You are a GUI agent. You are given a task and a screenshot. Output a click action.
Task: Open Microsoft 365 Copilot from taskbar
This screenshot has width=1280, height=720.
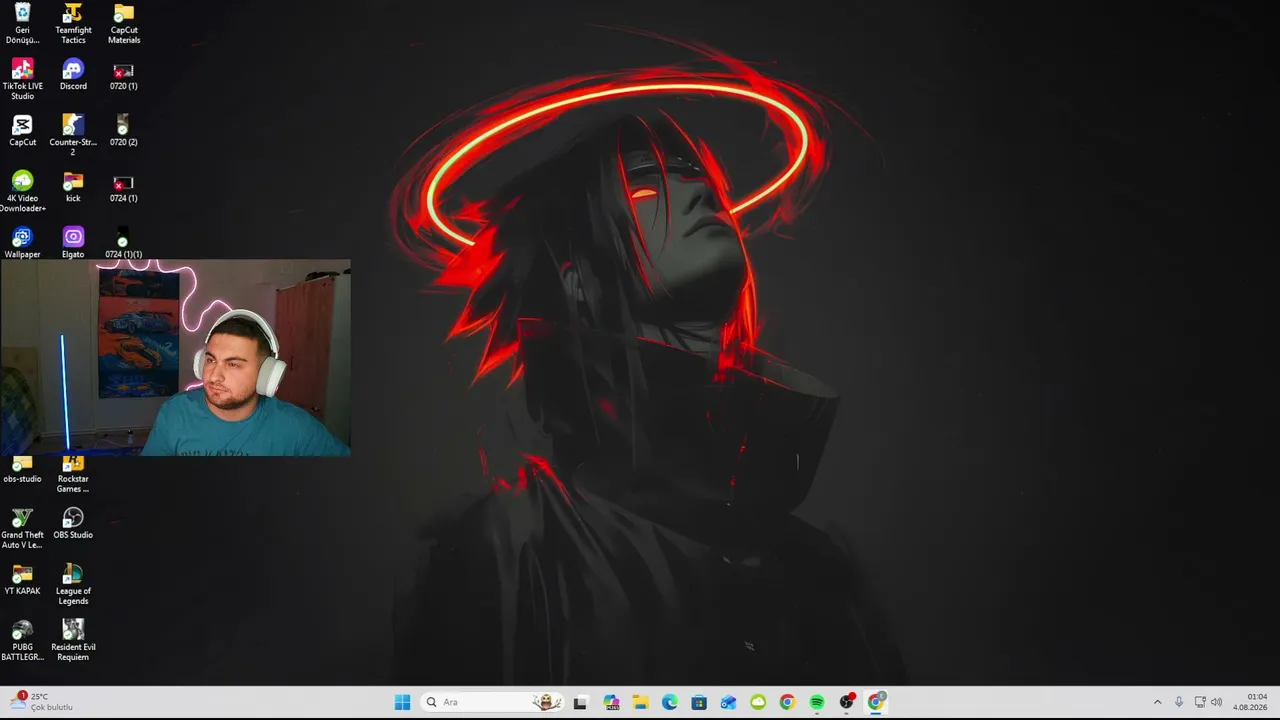611,702
